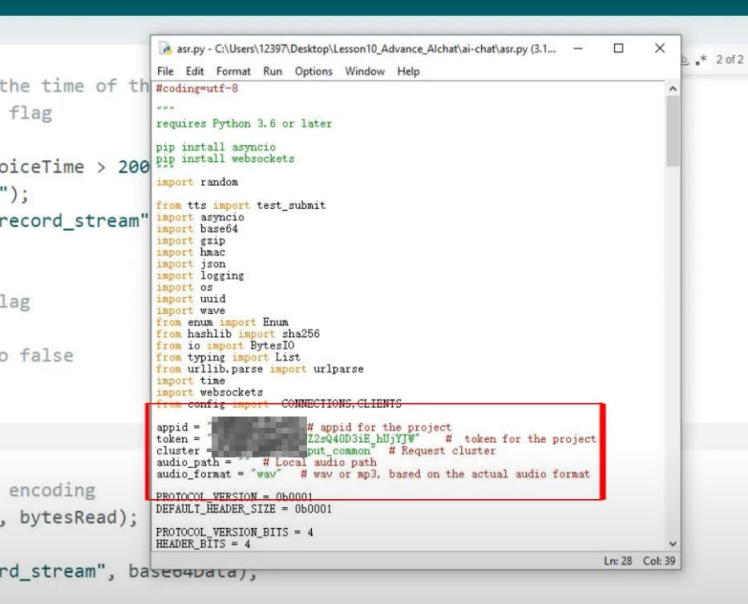The width and height of the screenshot is (748, 604).
Task: Click the 'import uuid' line
Action: point(191,299)
